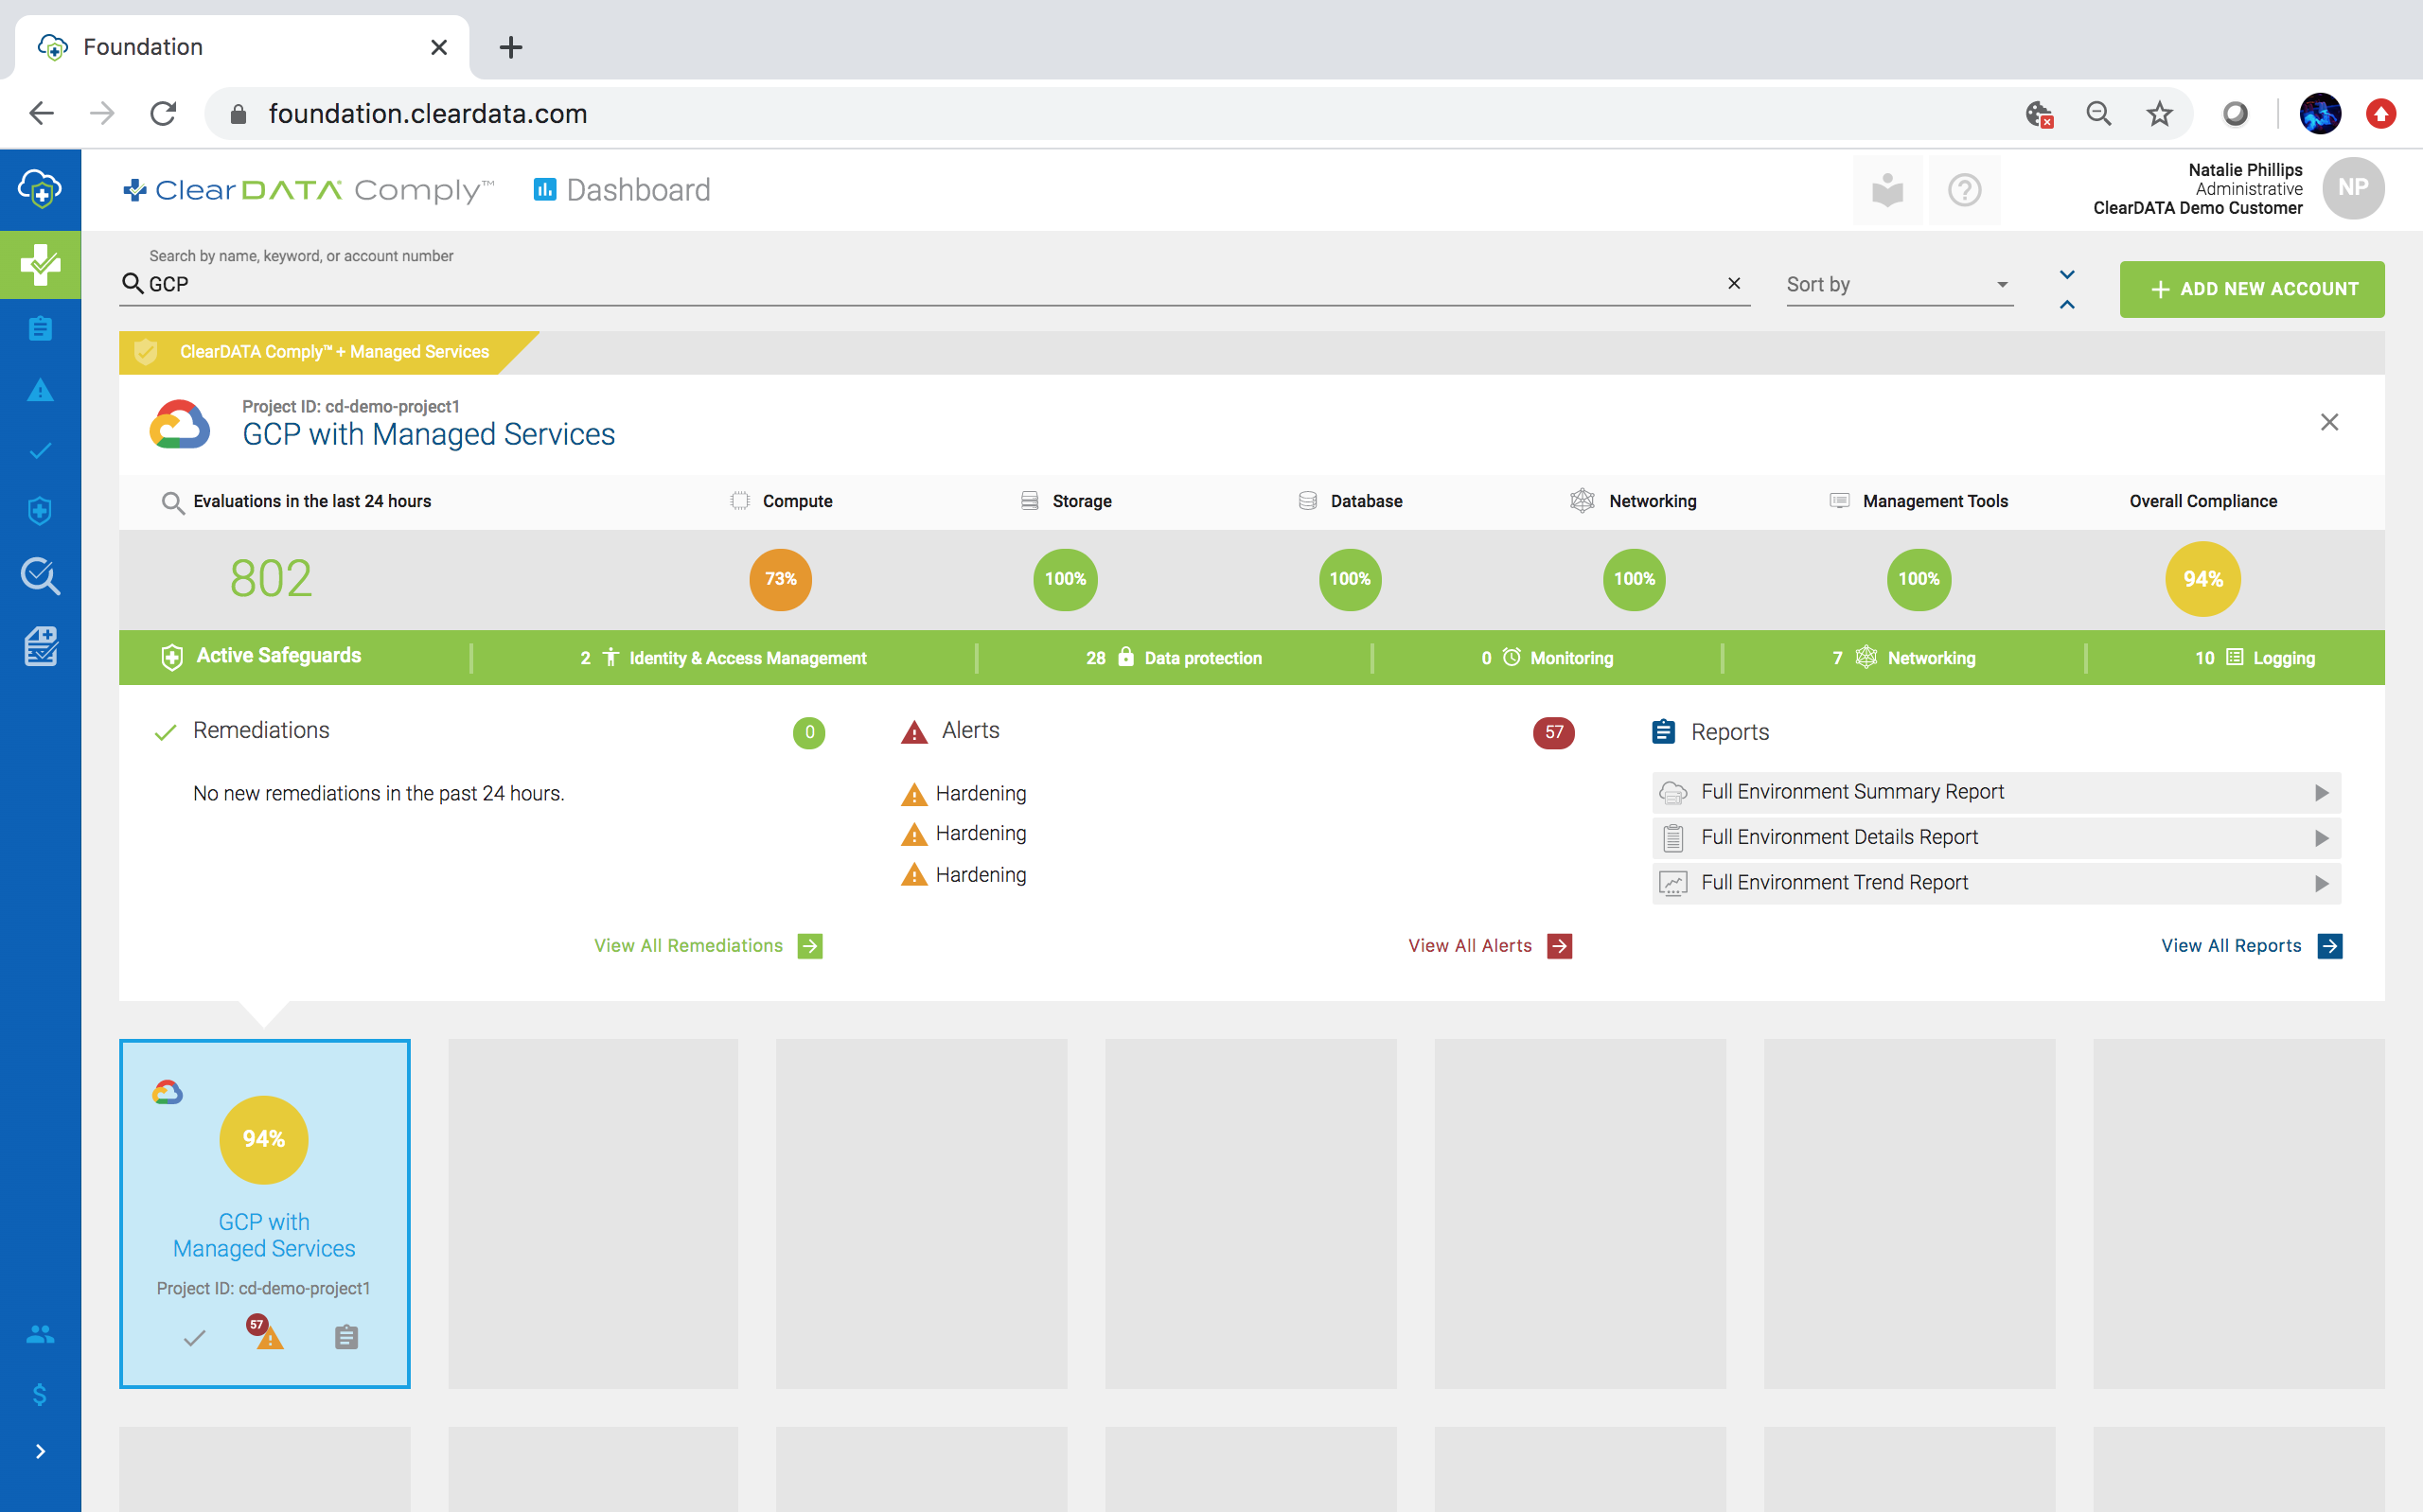Click the red Alerts triangle icon
The image size is (2423, 1512).
[913, 732]
